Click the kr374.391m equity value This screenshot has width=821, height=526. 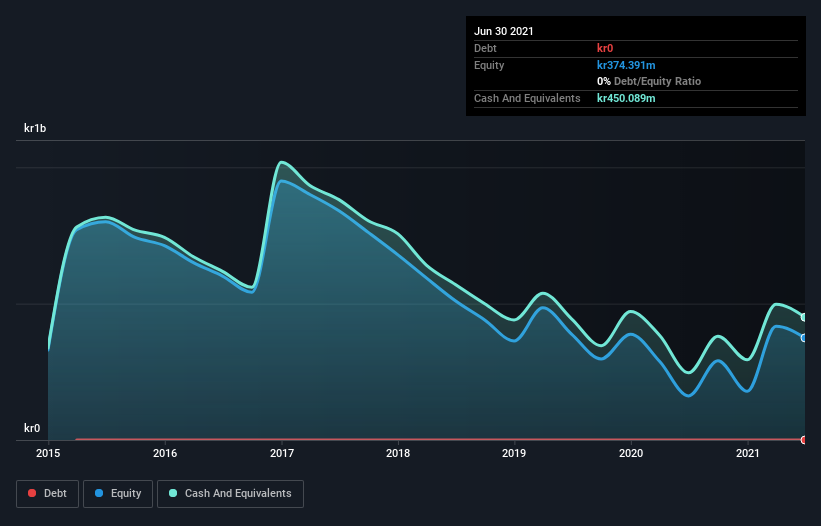point(626,65)
